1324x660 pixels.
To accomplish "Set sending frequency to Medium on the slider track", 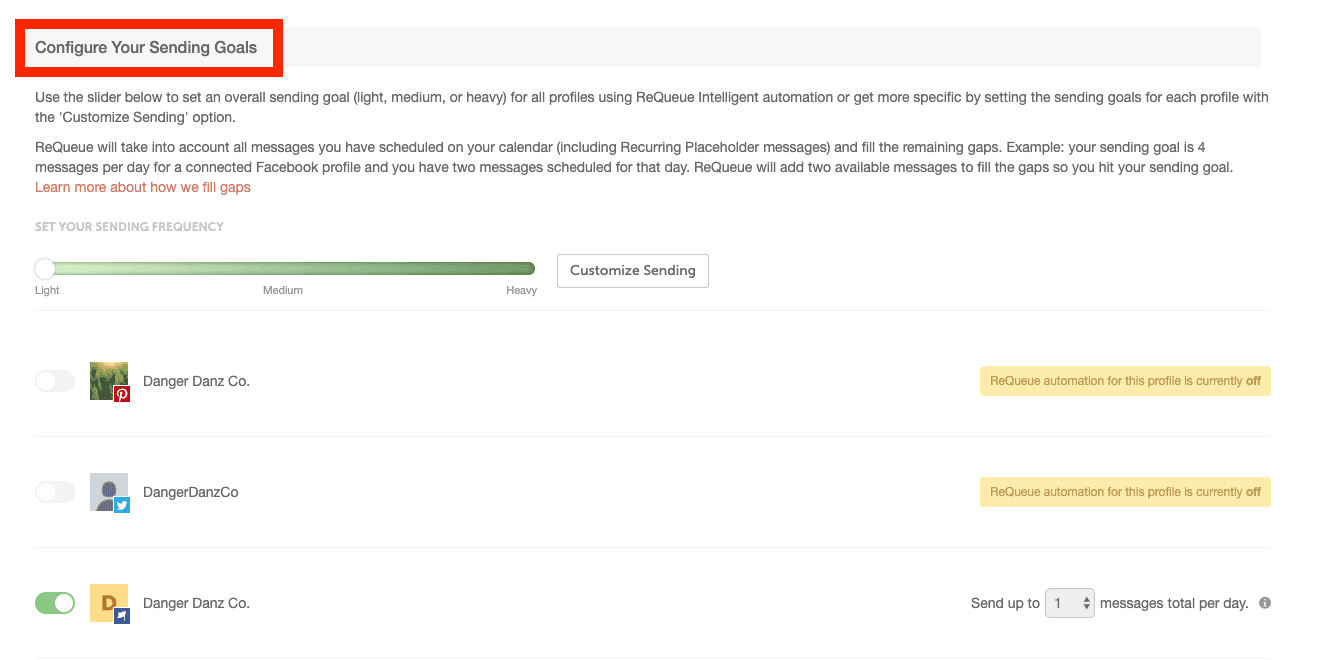I will coord(284,269).
